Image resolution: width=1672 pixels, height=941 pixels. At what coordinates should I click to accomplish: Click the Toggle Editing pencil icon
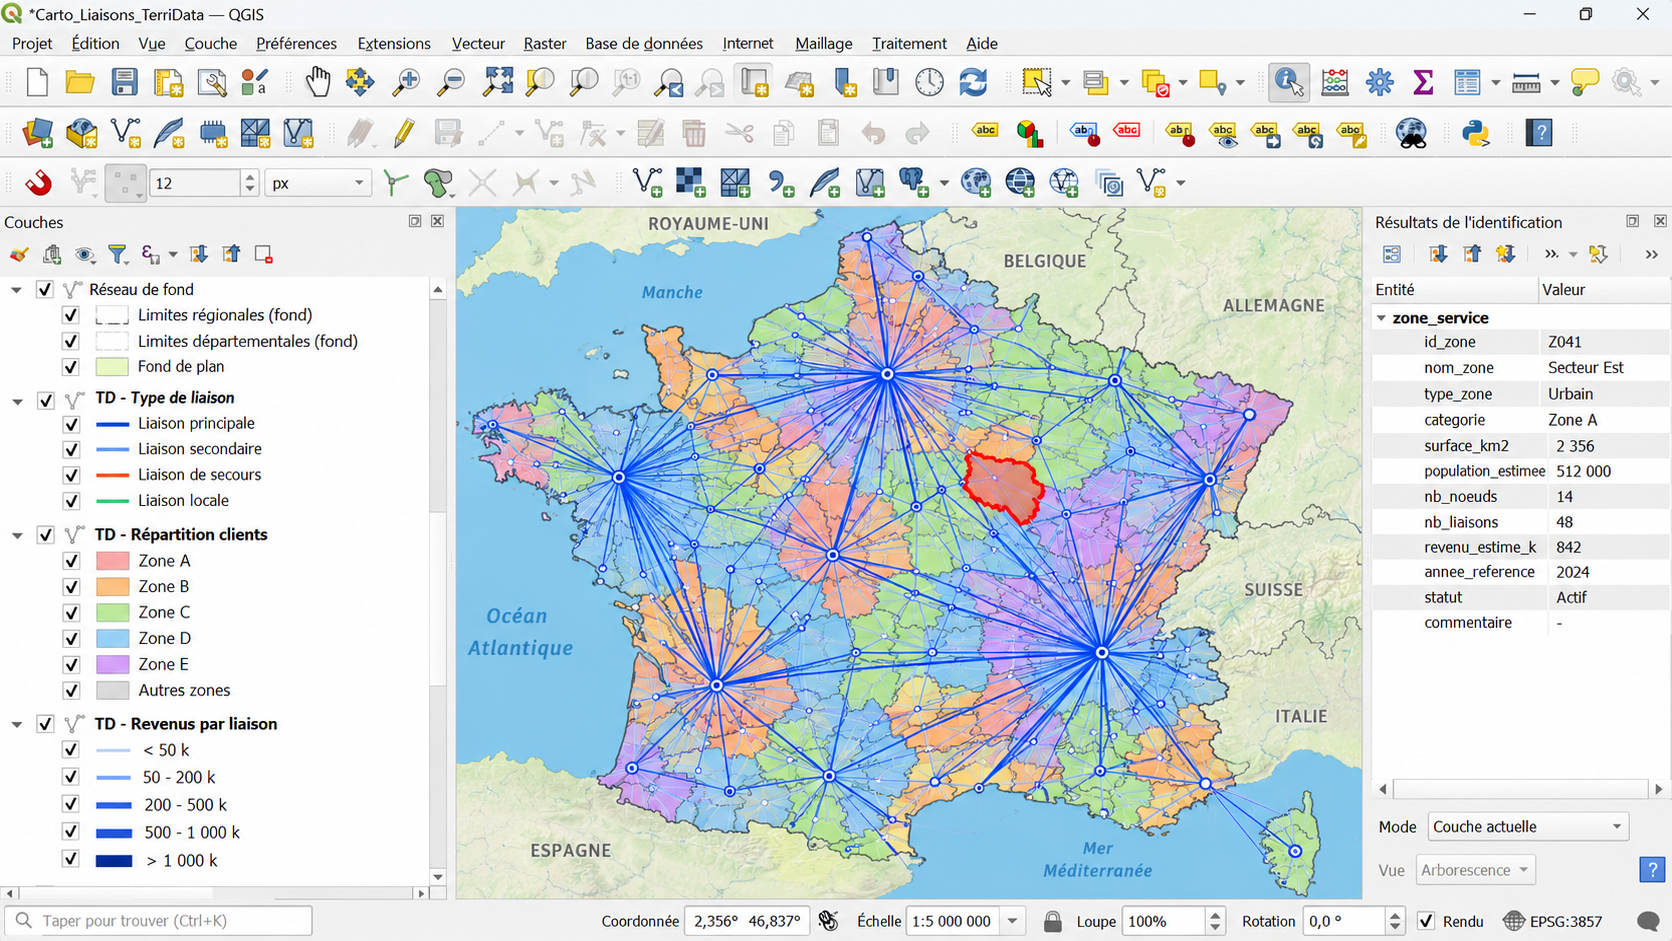point(404,133)
